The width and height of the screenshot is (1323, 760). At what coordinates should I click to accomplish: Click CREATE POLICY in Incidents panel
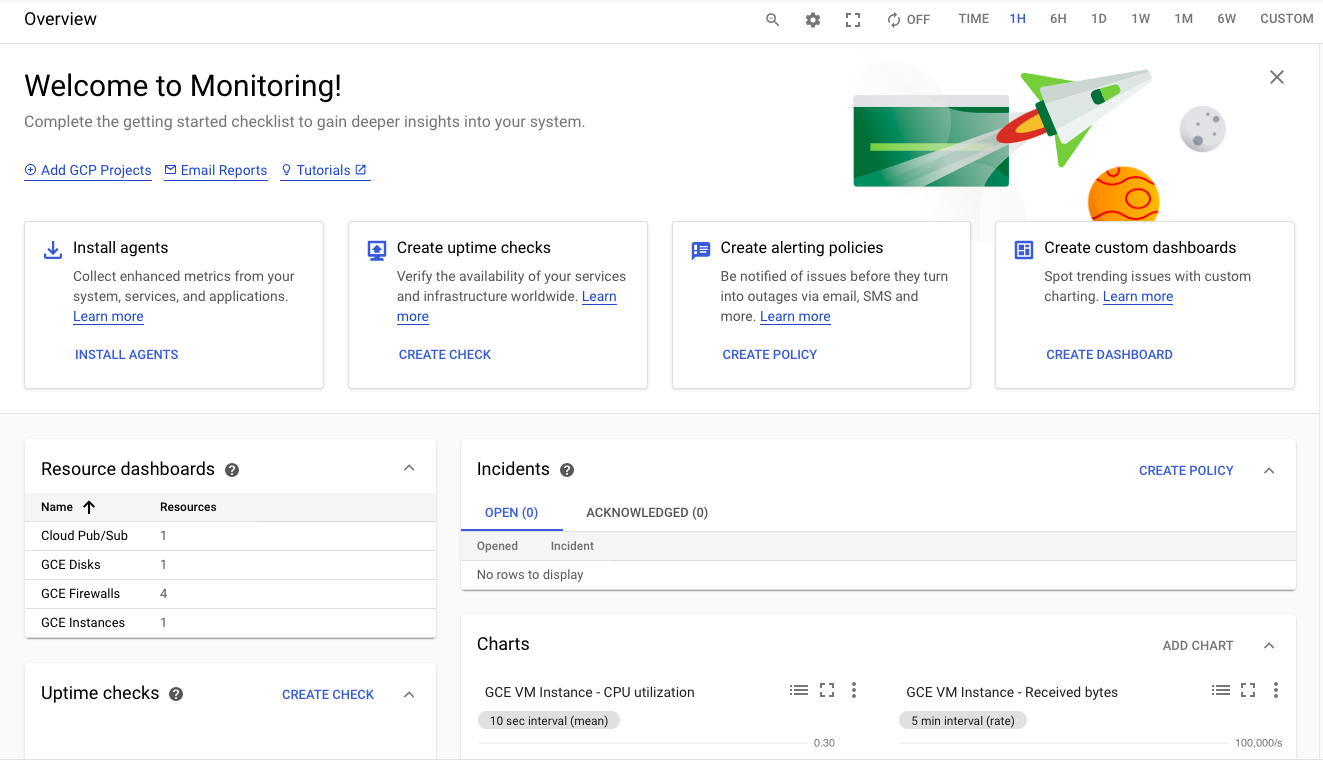click(1186, 470)
